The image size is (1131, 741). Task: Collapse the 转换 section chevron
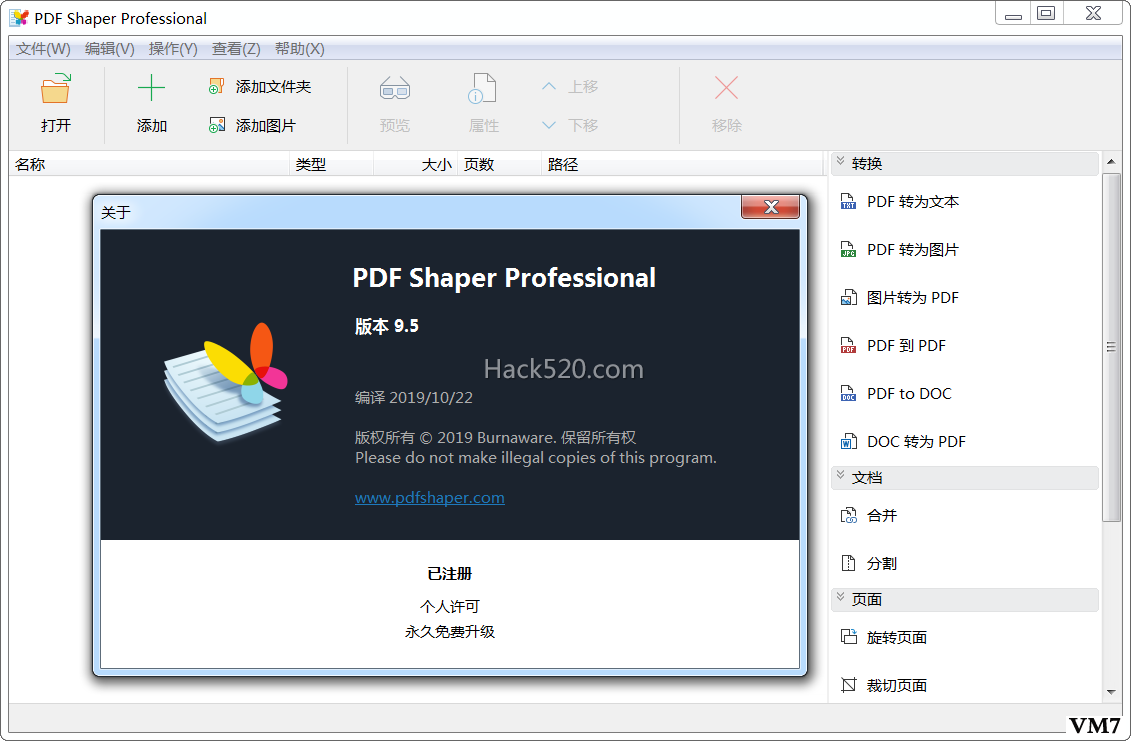(x=840, y=162)
